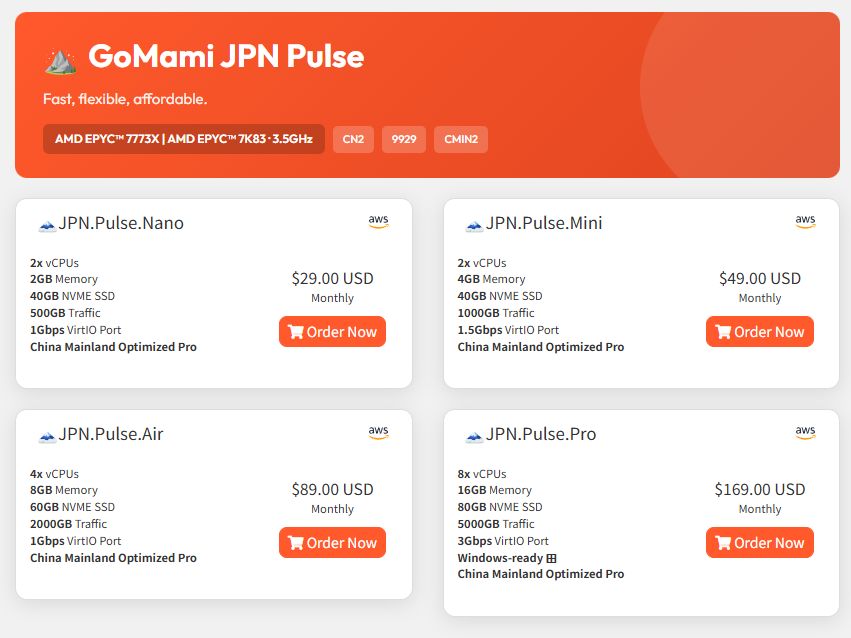The width and height of the screenshot is (851, 638).
Task: Click the AWS logo on JPN.Pulse.Nano card
Action: click(378, 222)
